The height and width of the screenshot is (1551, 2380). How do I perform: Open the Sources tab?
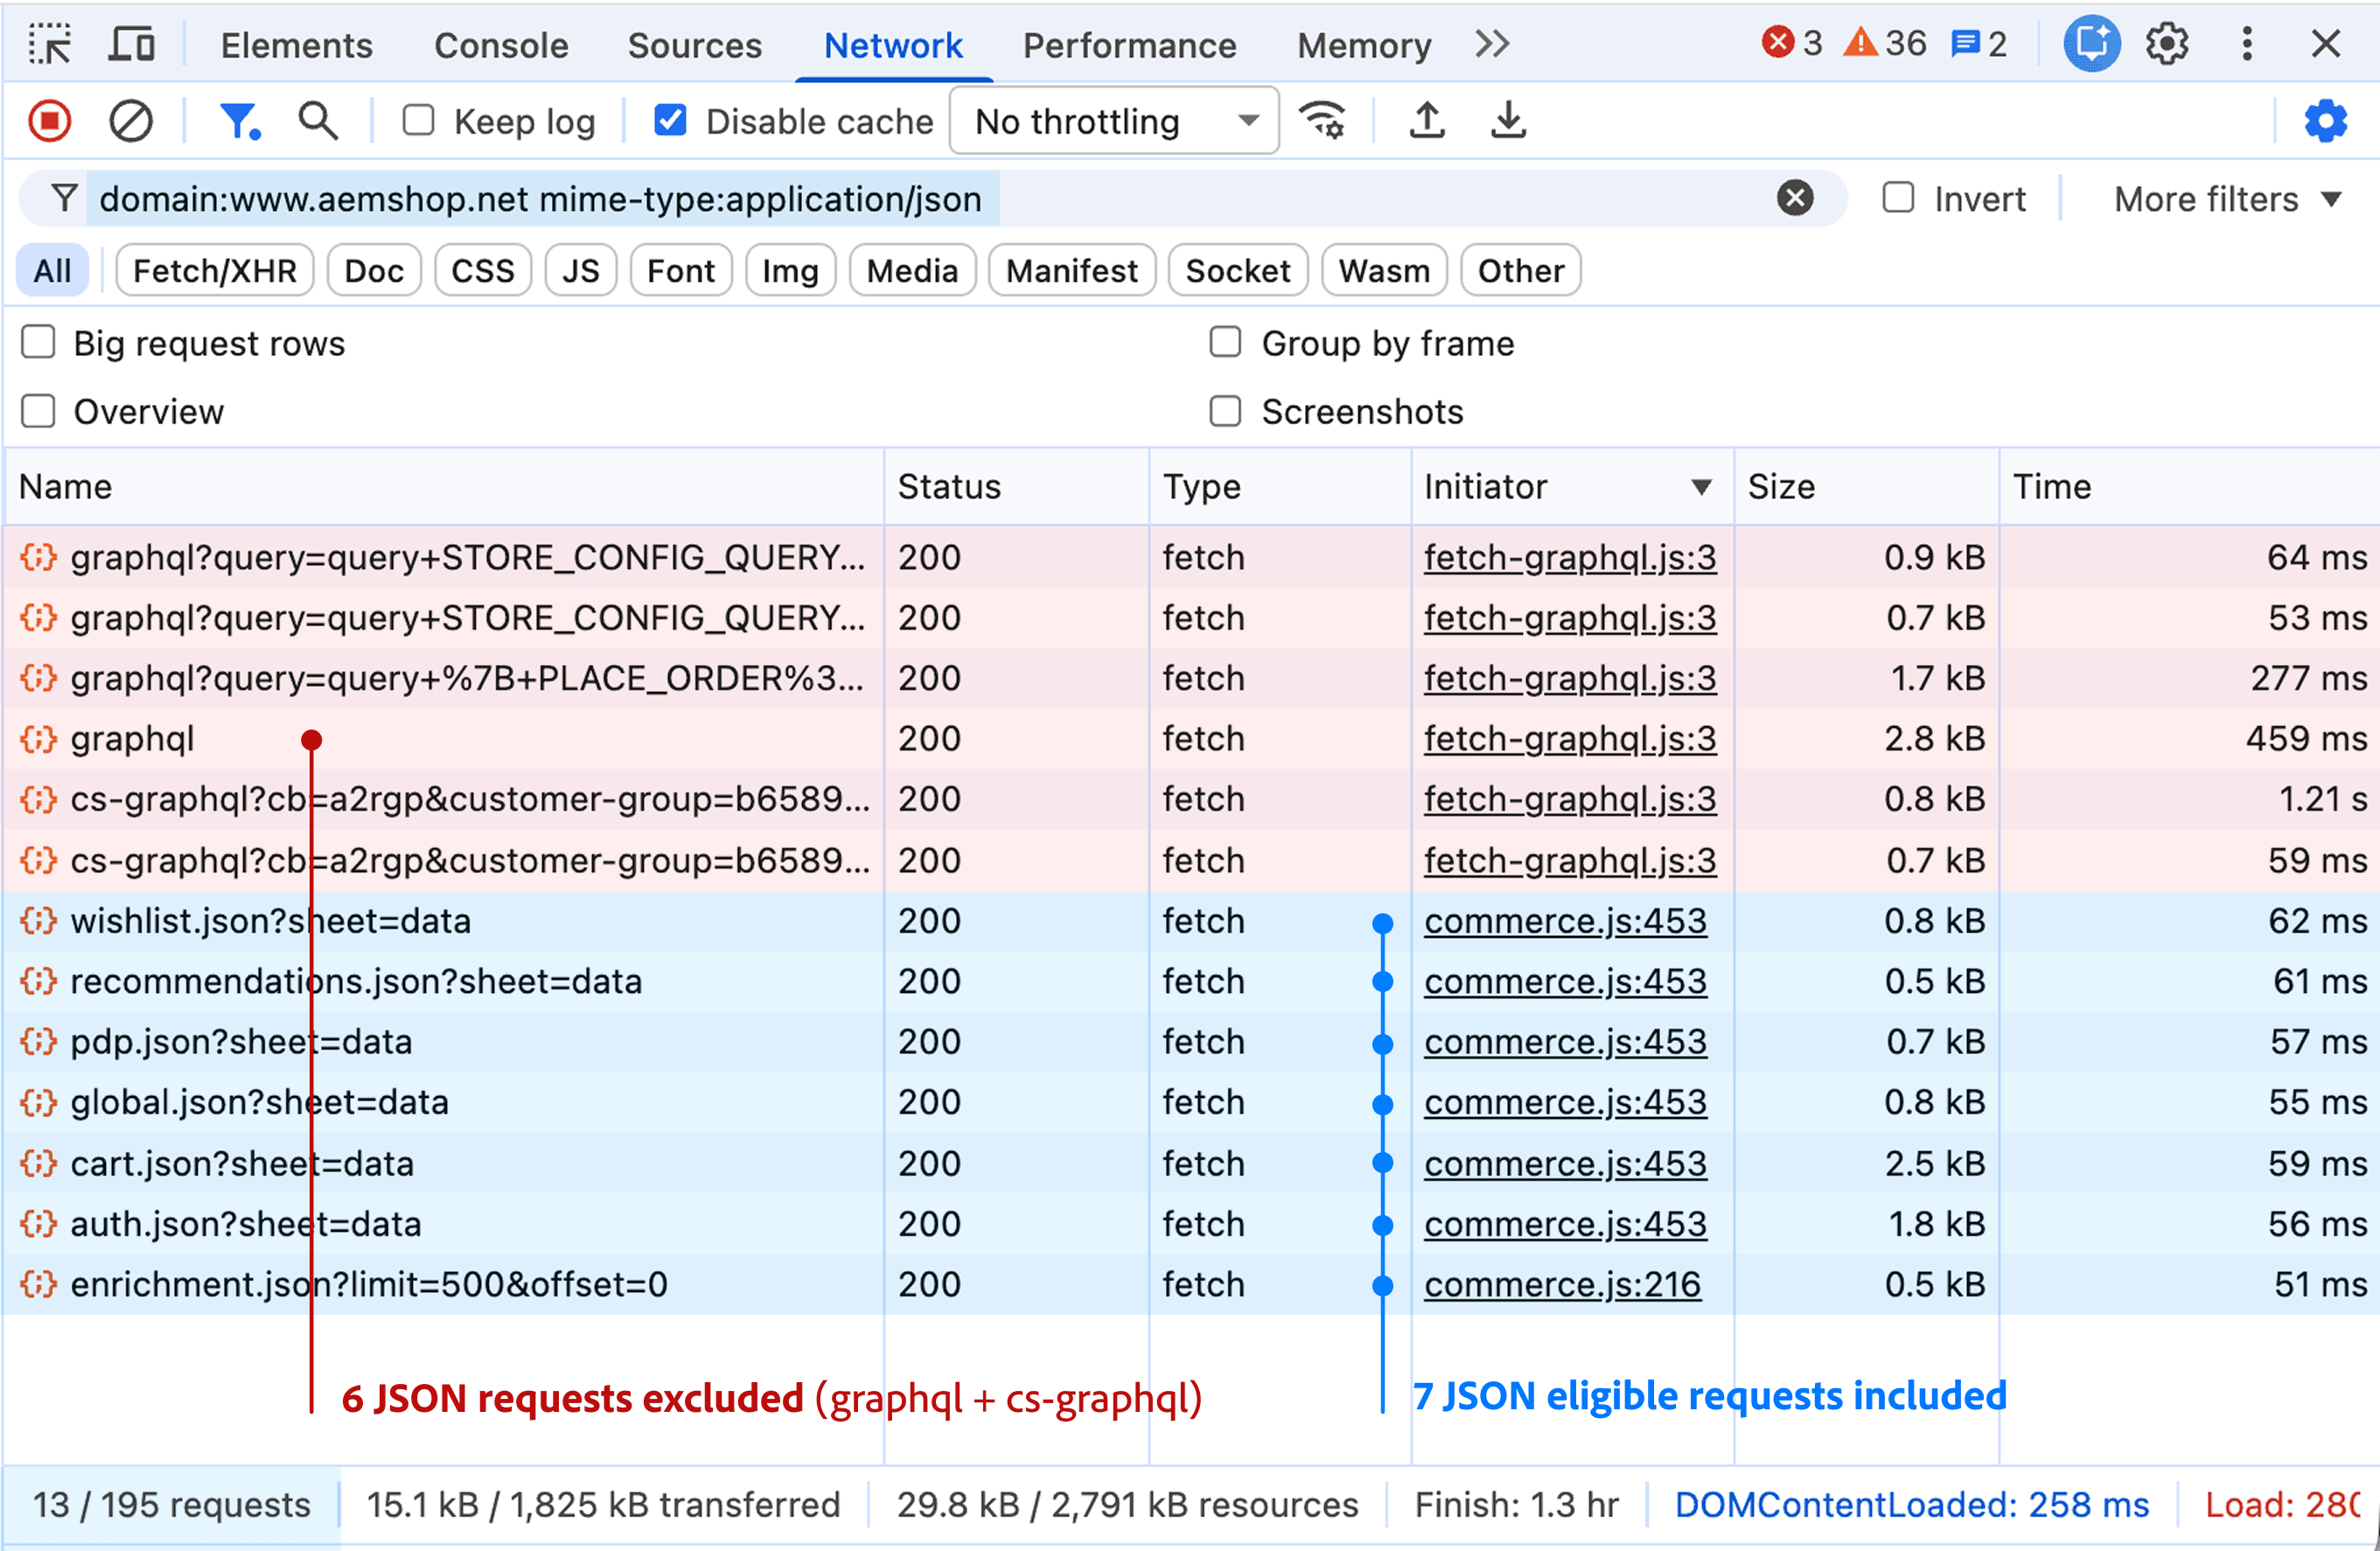694,45
